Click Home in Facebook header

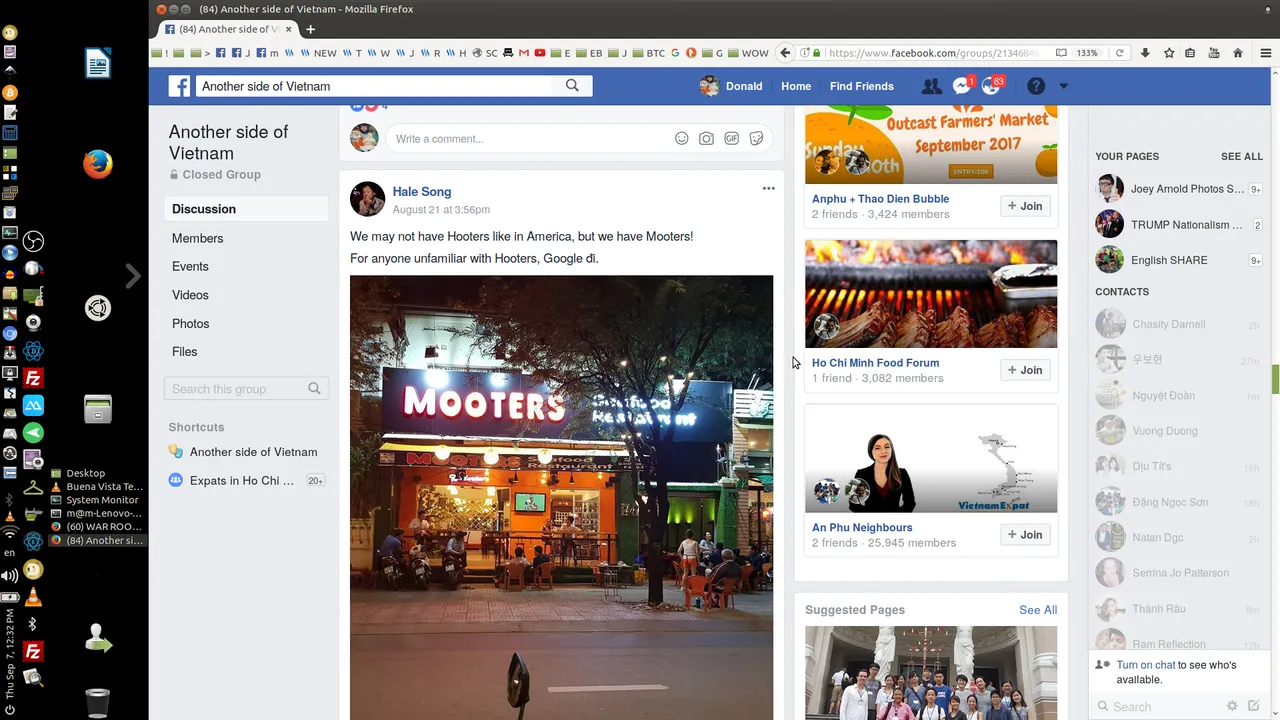[796, 86]
